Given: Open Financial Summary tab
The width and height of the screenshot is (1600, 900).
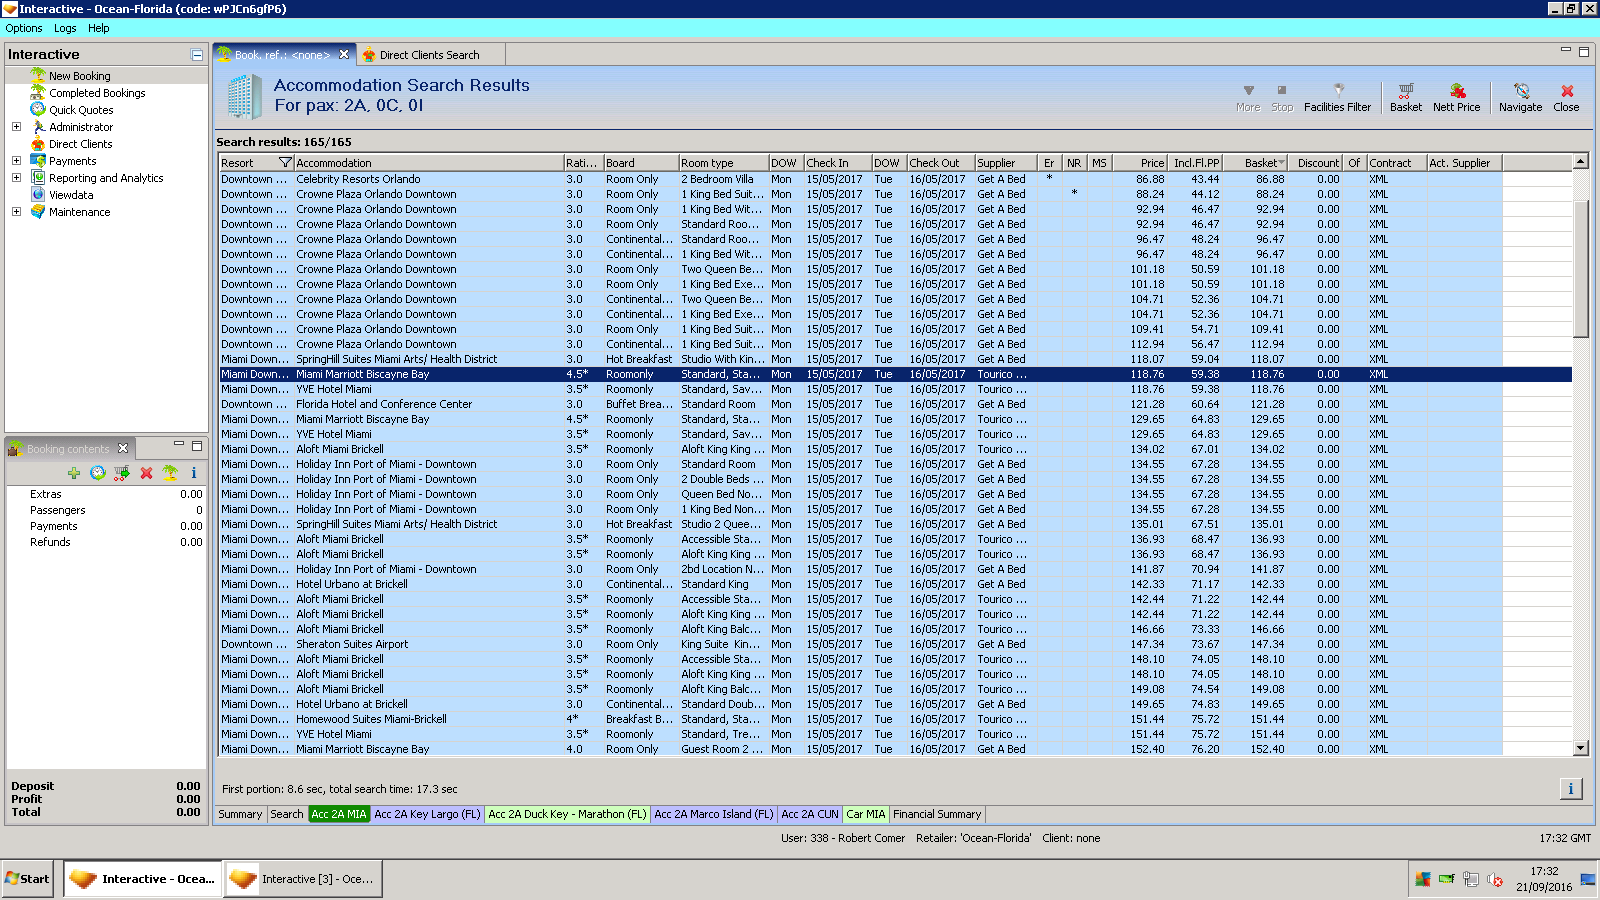Looking at the screenshot, I should tap(936, 814).
